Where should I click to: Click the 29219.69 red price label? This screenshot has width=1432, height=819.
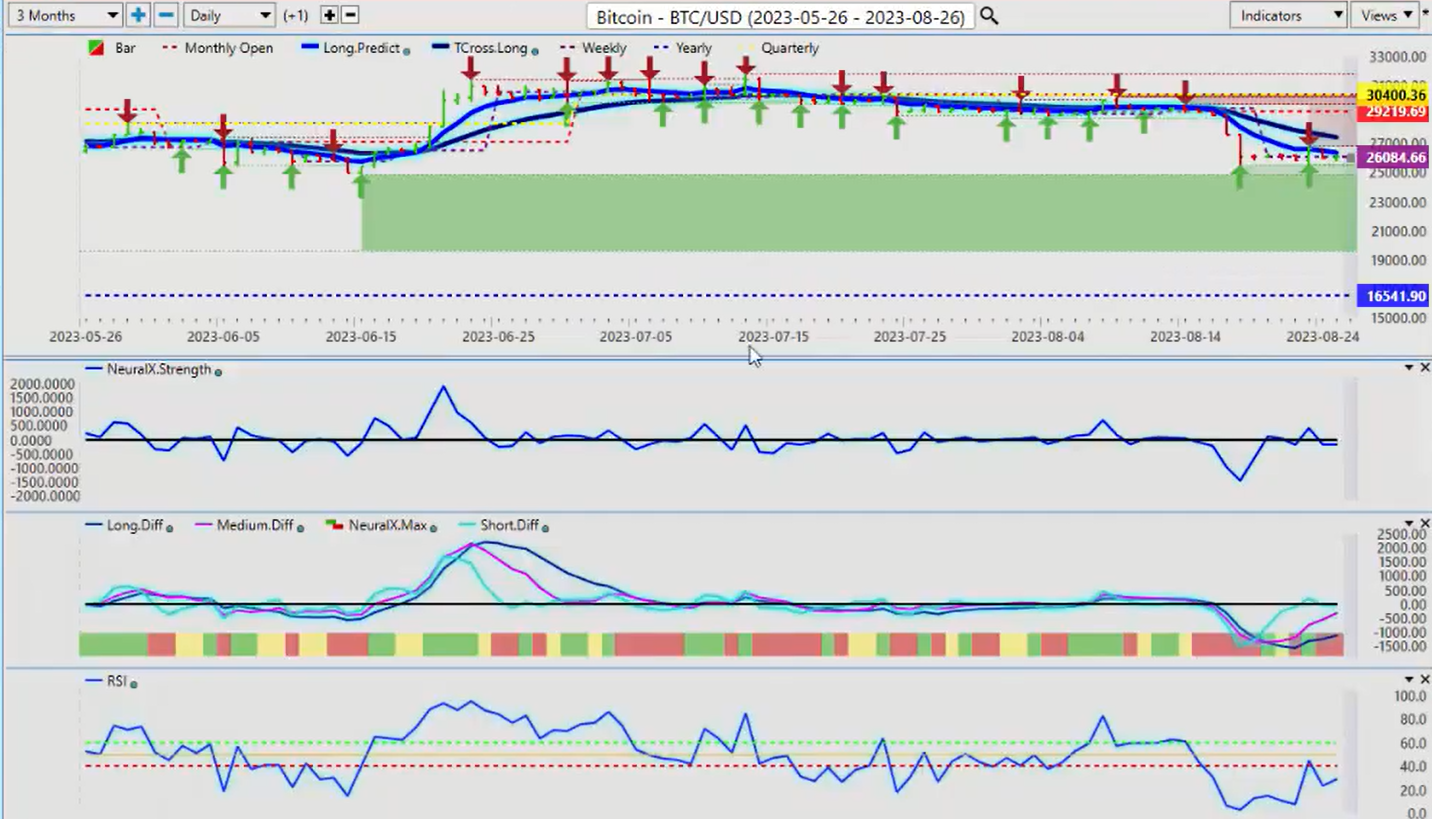1394,111
